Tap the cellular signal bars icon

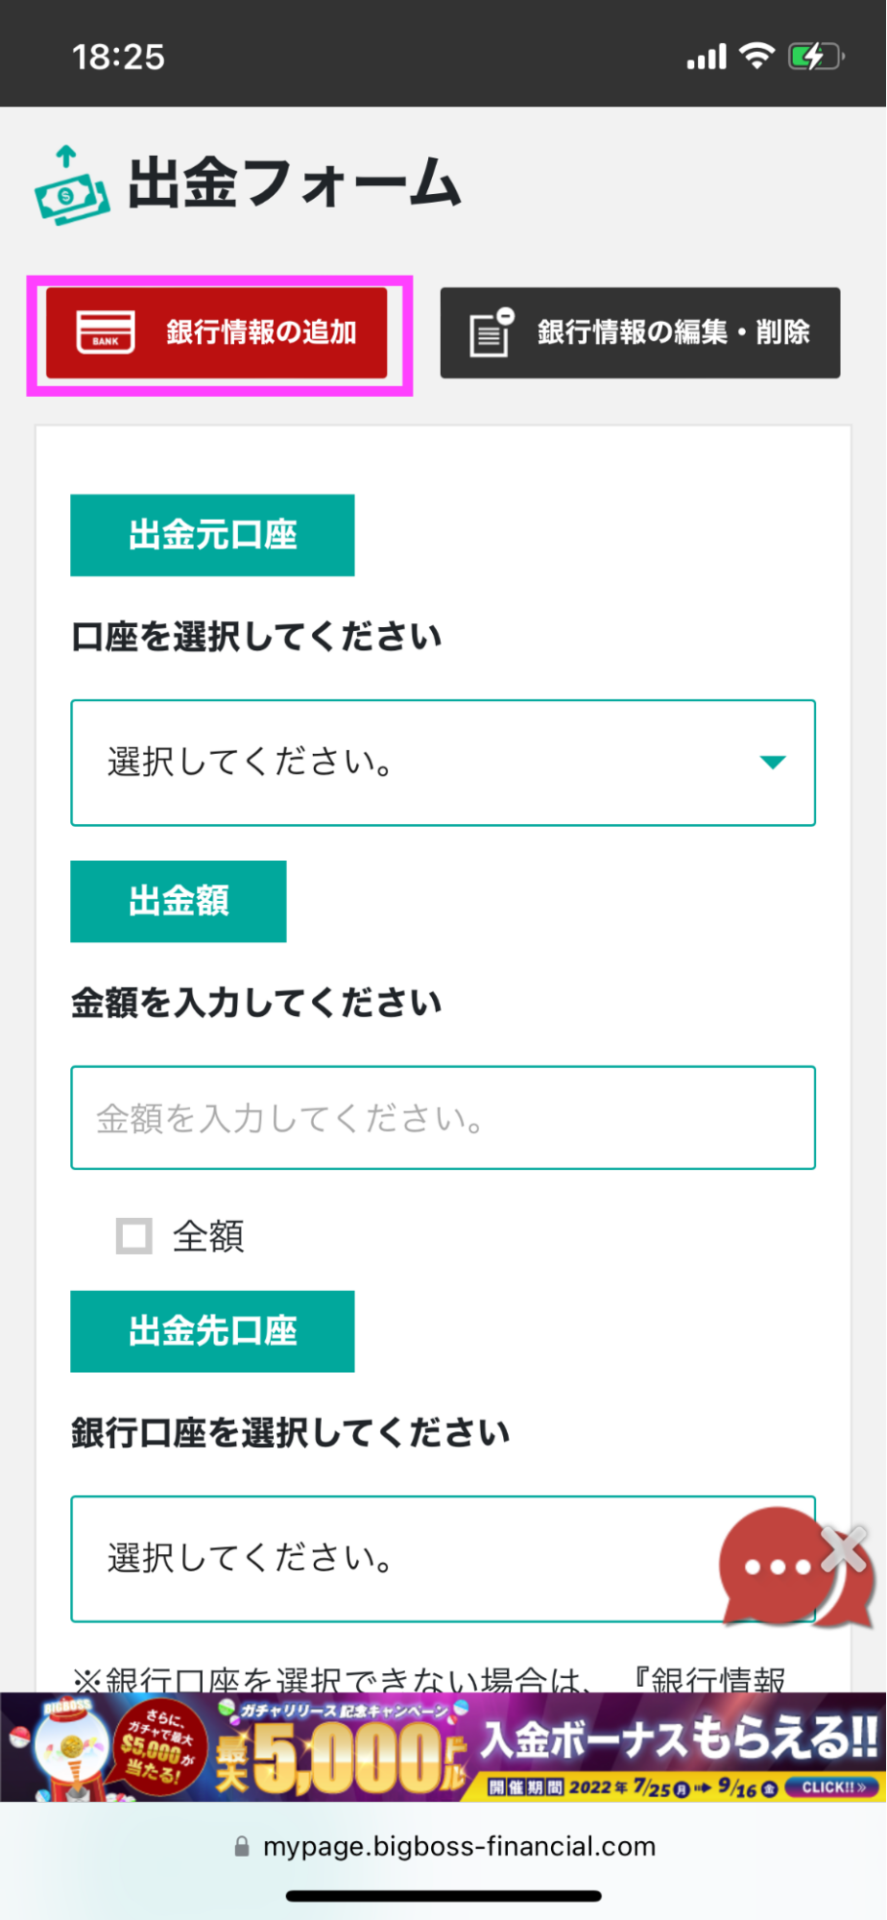[x=706, y=58]
